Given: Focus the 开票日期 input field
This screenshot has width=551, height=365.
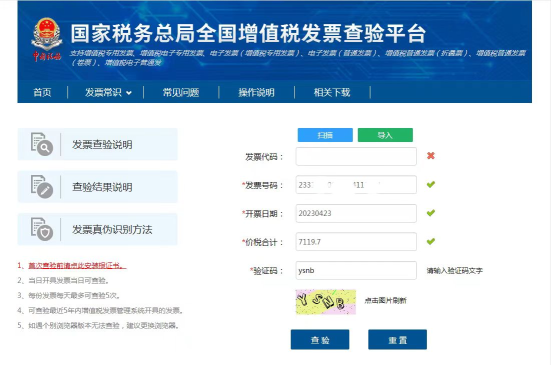Looking at the screenshot, I should point(356,213).
